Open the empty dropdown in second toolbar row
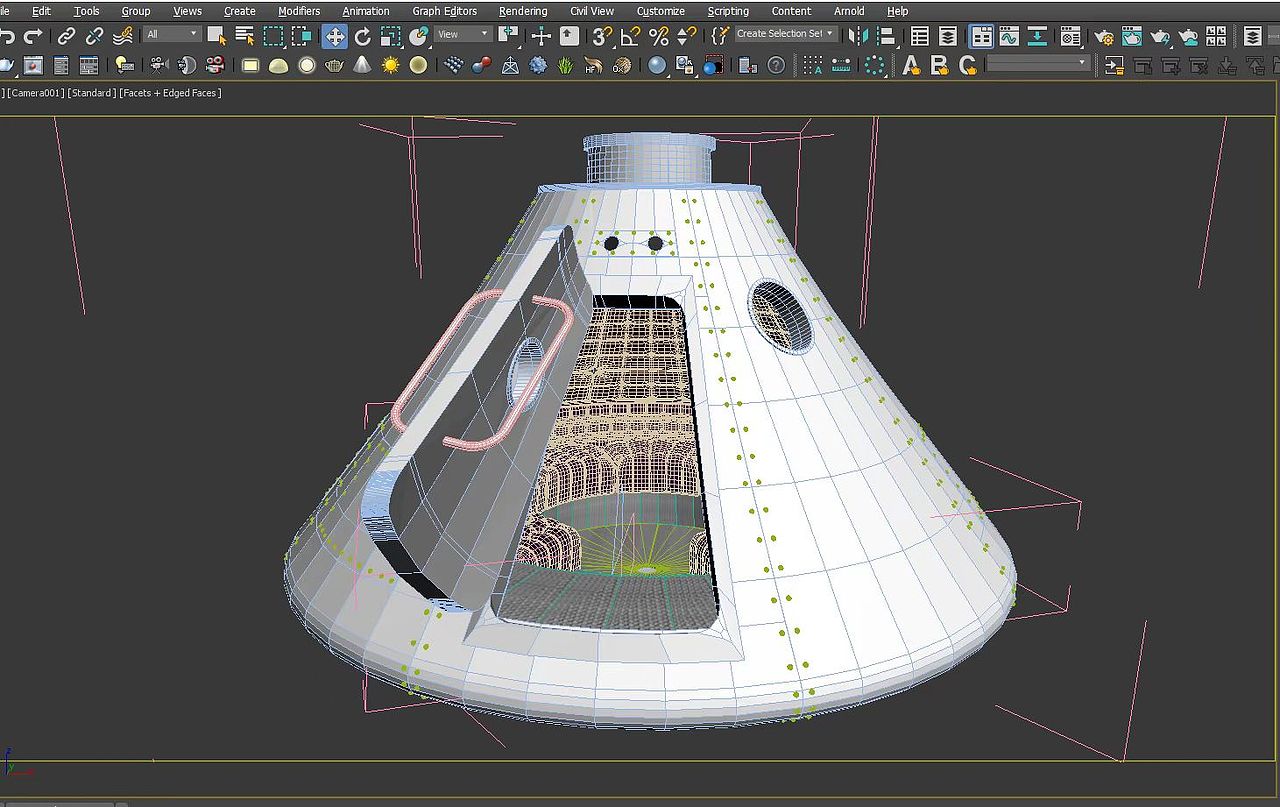This screenshot has width=1280, height=807. coord(1037,63)
